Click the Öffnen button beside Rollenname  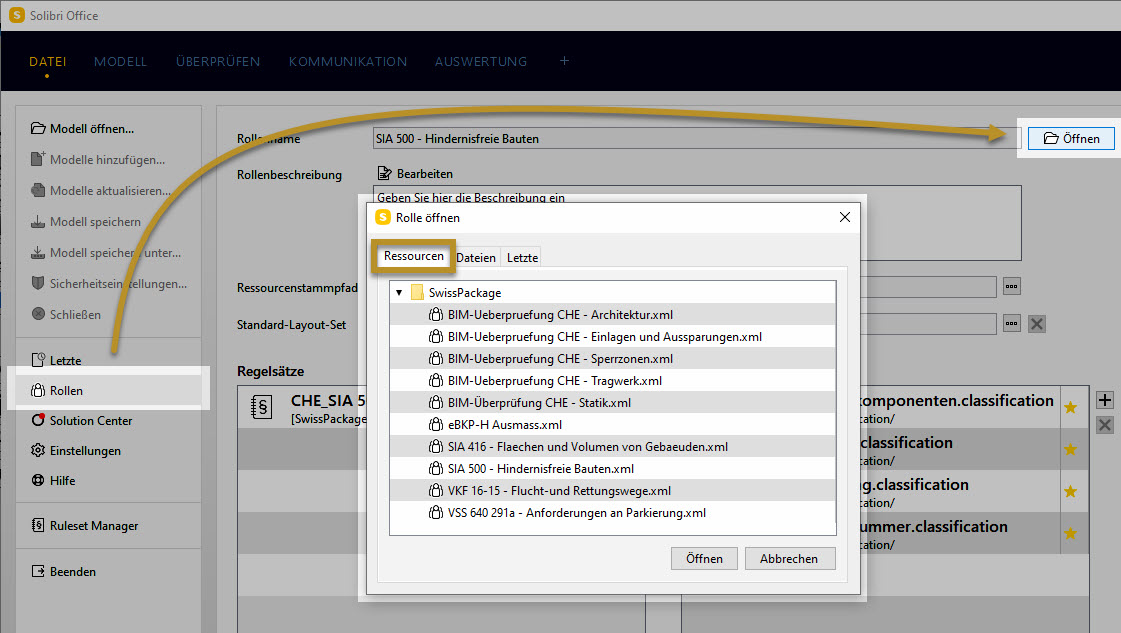pyautogui.click(x=1071, y=139)
